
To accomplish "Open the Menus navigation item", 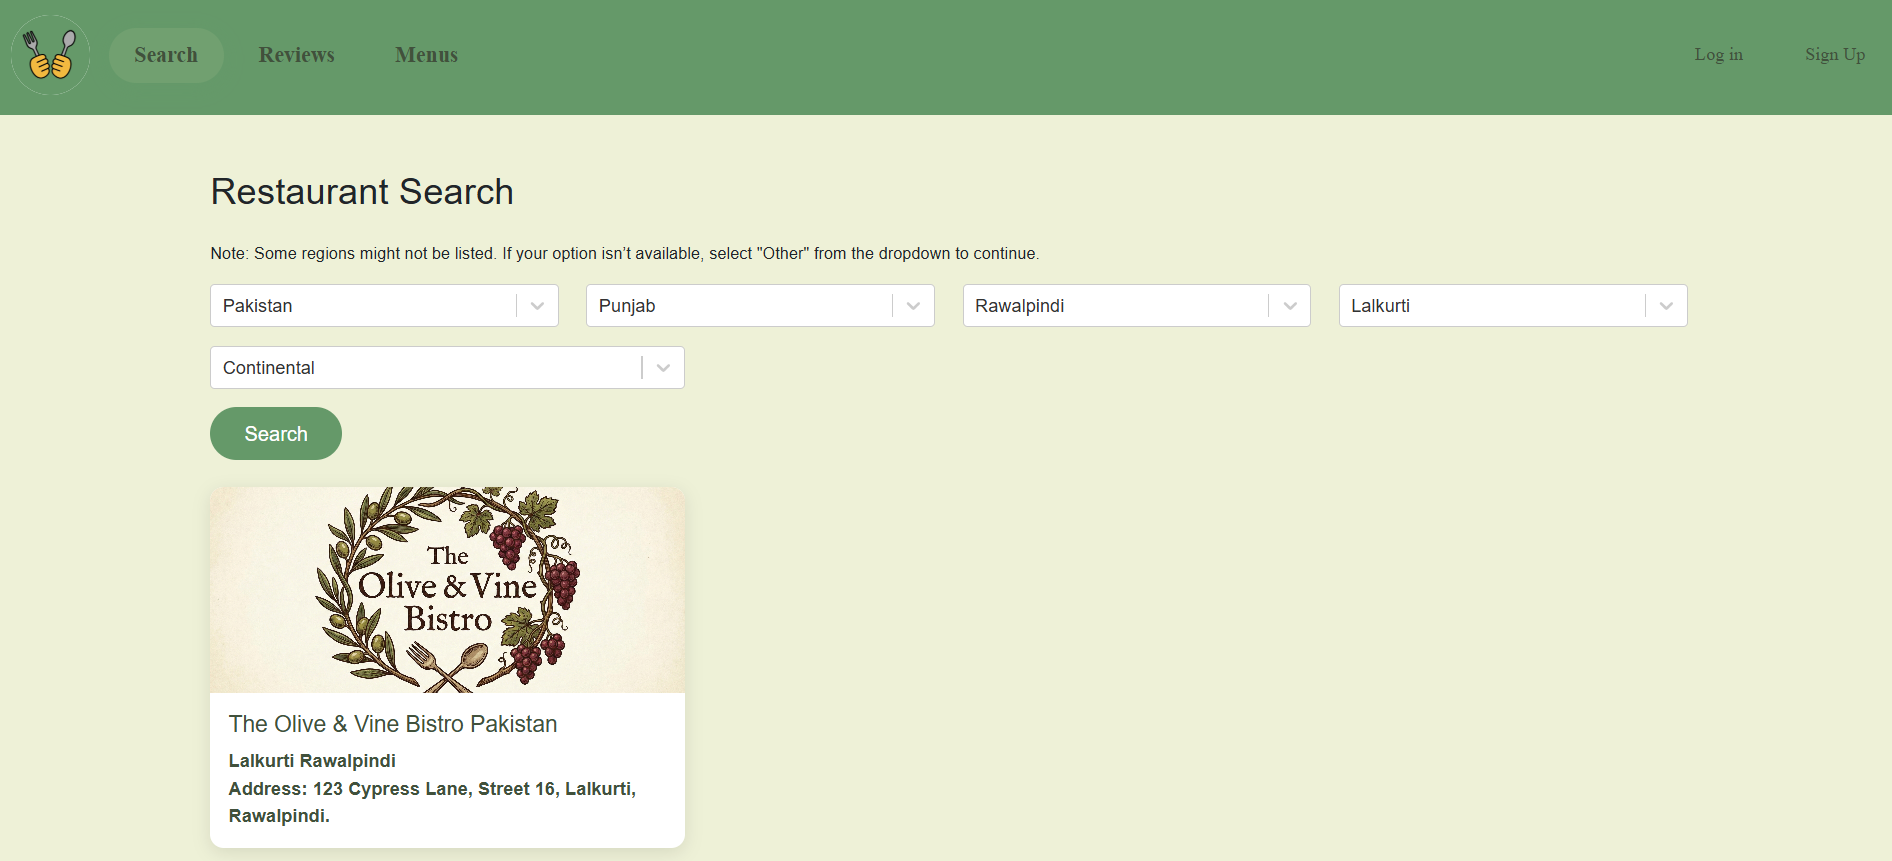I will pos(426,55).
